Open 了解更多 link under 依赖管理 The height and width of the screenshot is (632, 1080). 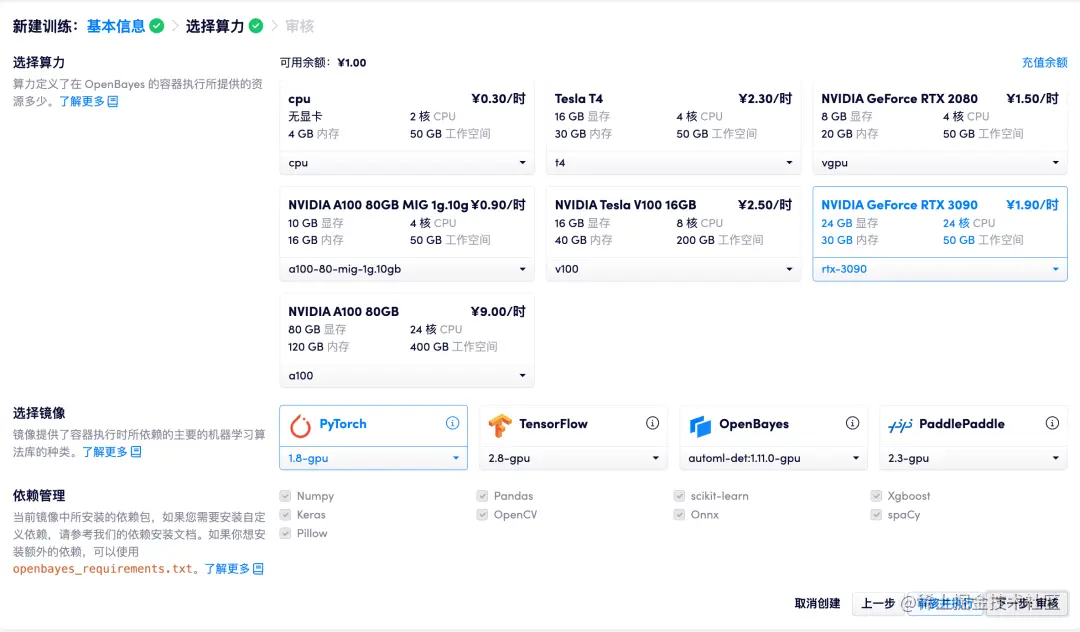pyautogui.click(x=227, y=569)
